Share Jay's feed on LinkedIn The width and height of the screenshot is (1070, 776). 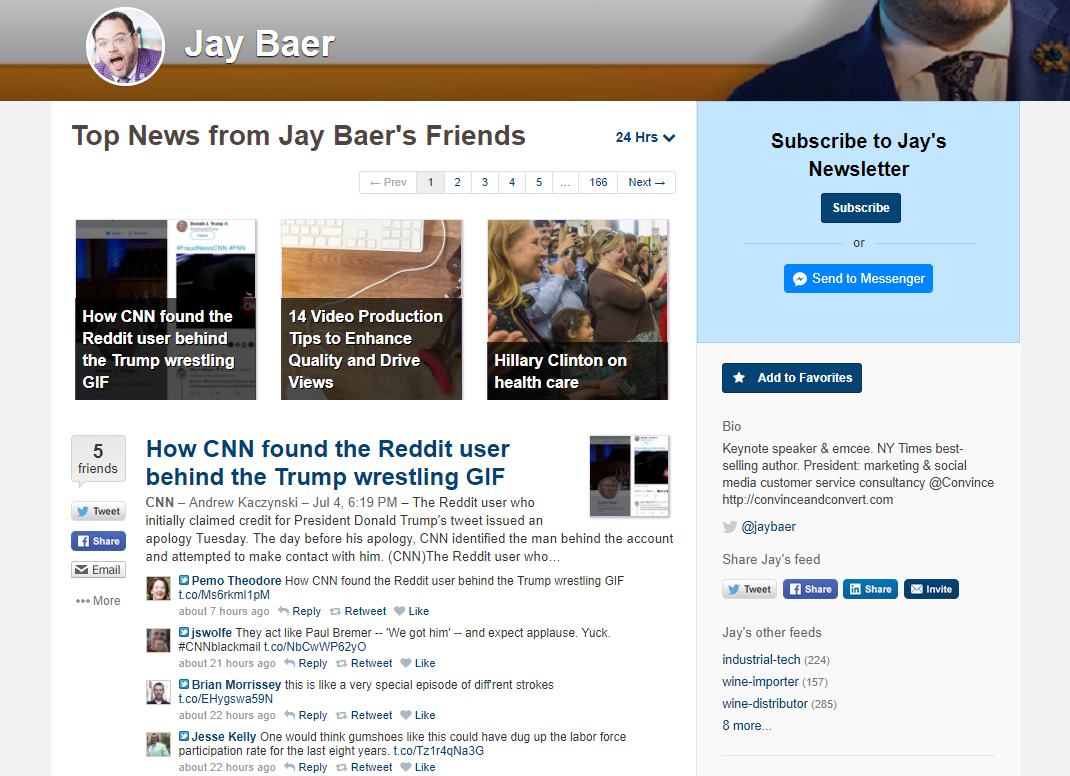[x=870, y=589]
